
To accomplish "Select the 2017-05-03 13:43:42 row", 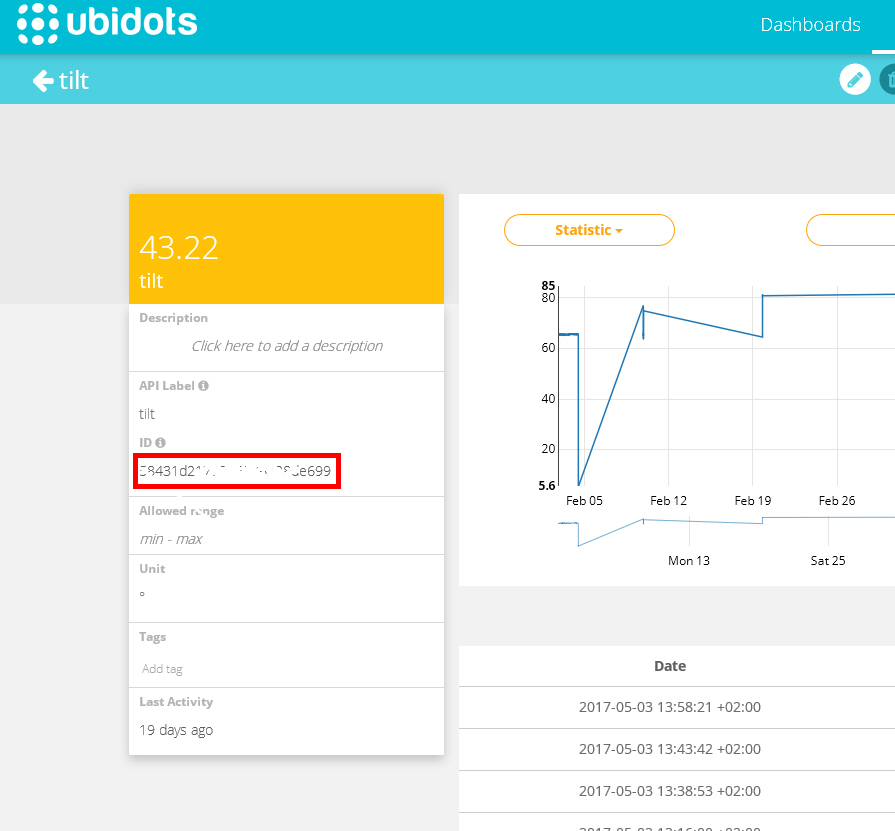I will point(670,749).
